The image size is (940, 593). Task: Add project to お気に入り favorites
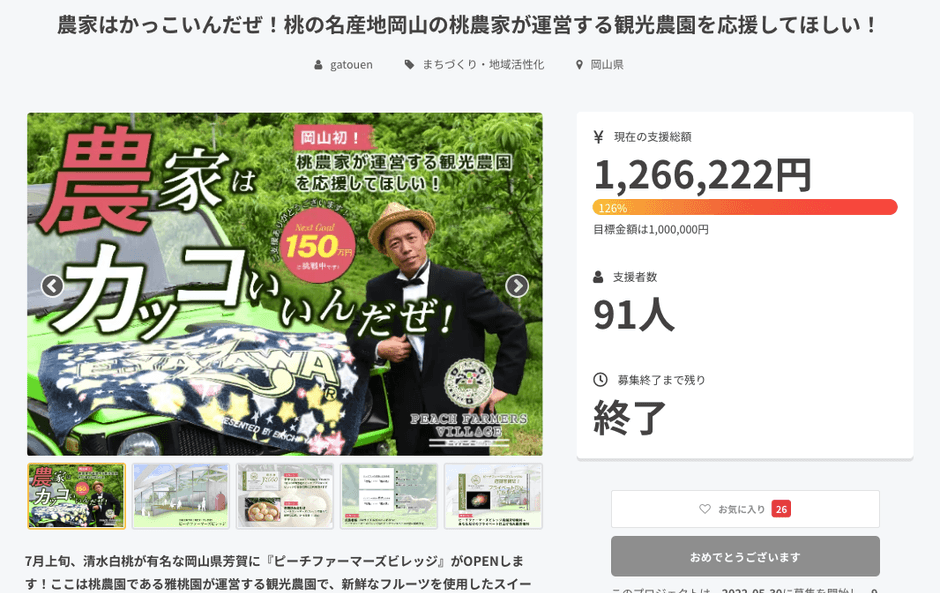(x=745, y=509)
